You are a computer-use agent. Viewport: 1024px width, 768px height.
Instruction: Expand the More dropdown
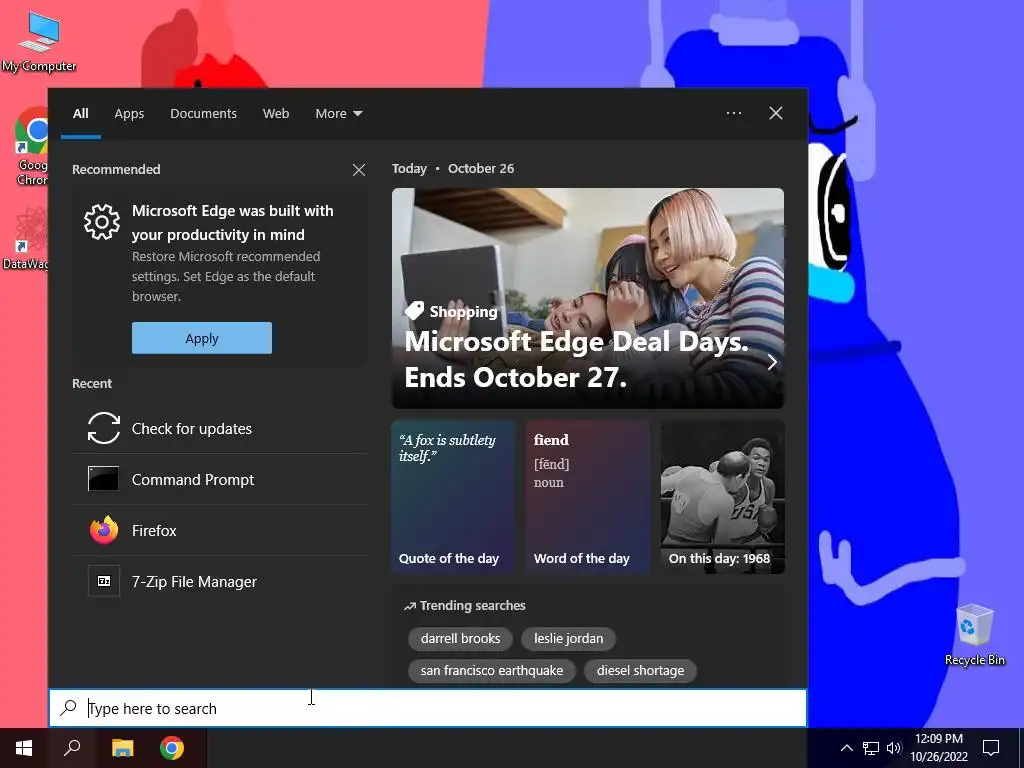tap(338, 114)
